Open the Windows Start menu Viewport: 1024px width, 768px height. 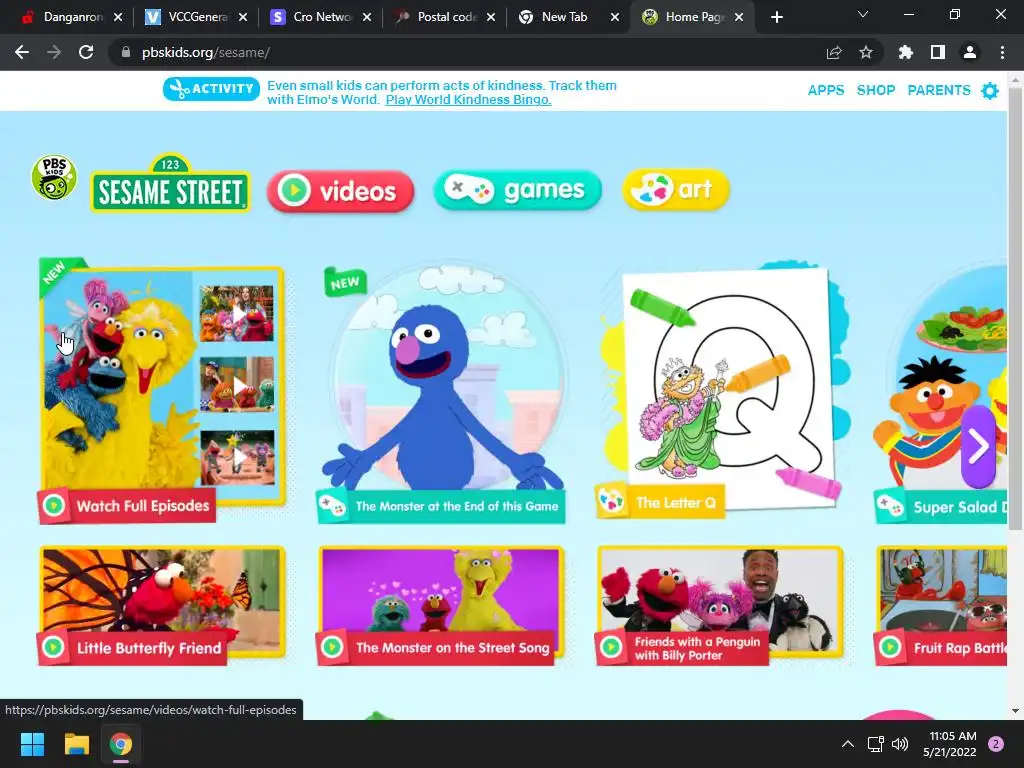[32, 744]
